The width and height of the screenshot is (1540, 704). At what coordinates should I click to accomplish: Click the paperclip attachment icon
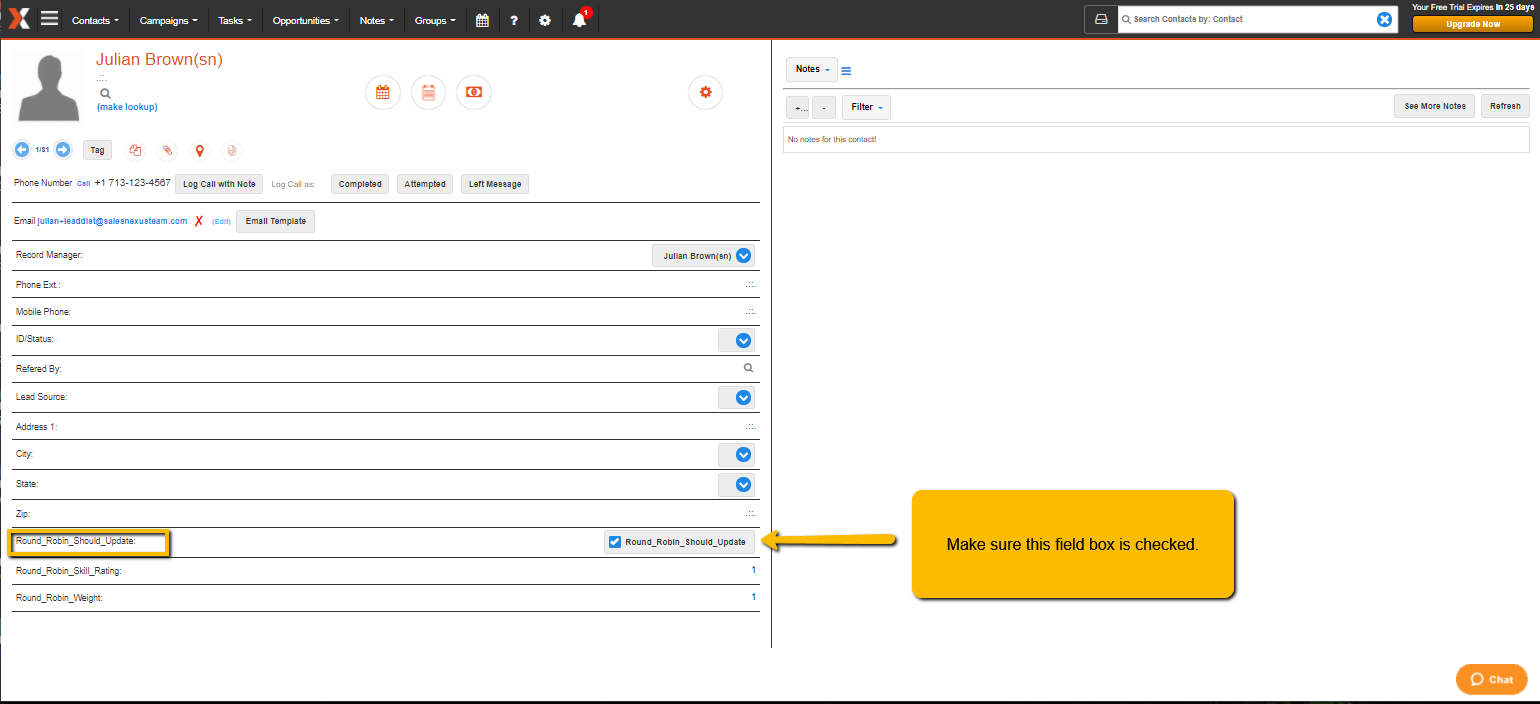(x=167, y=151)
